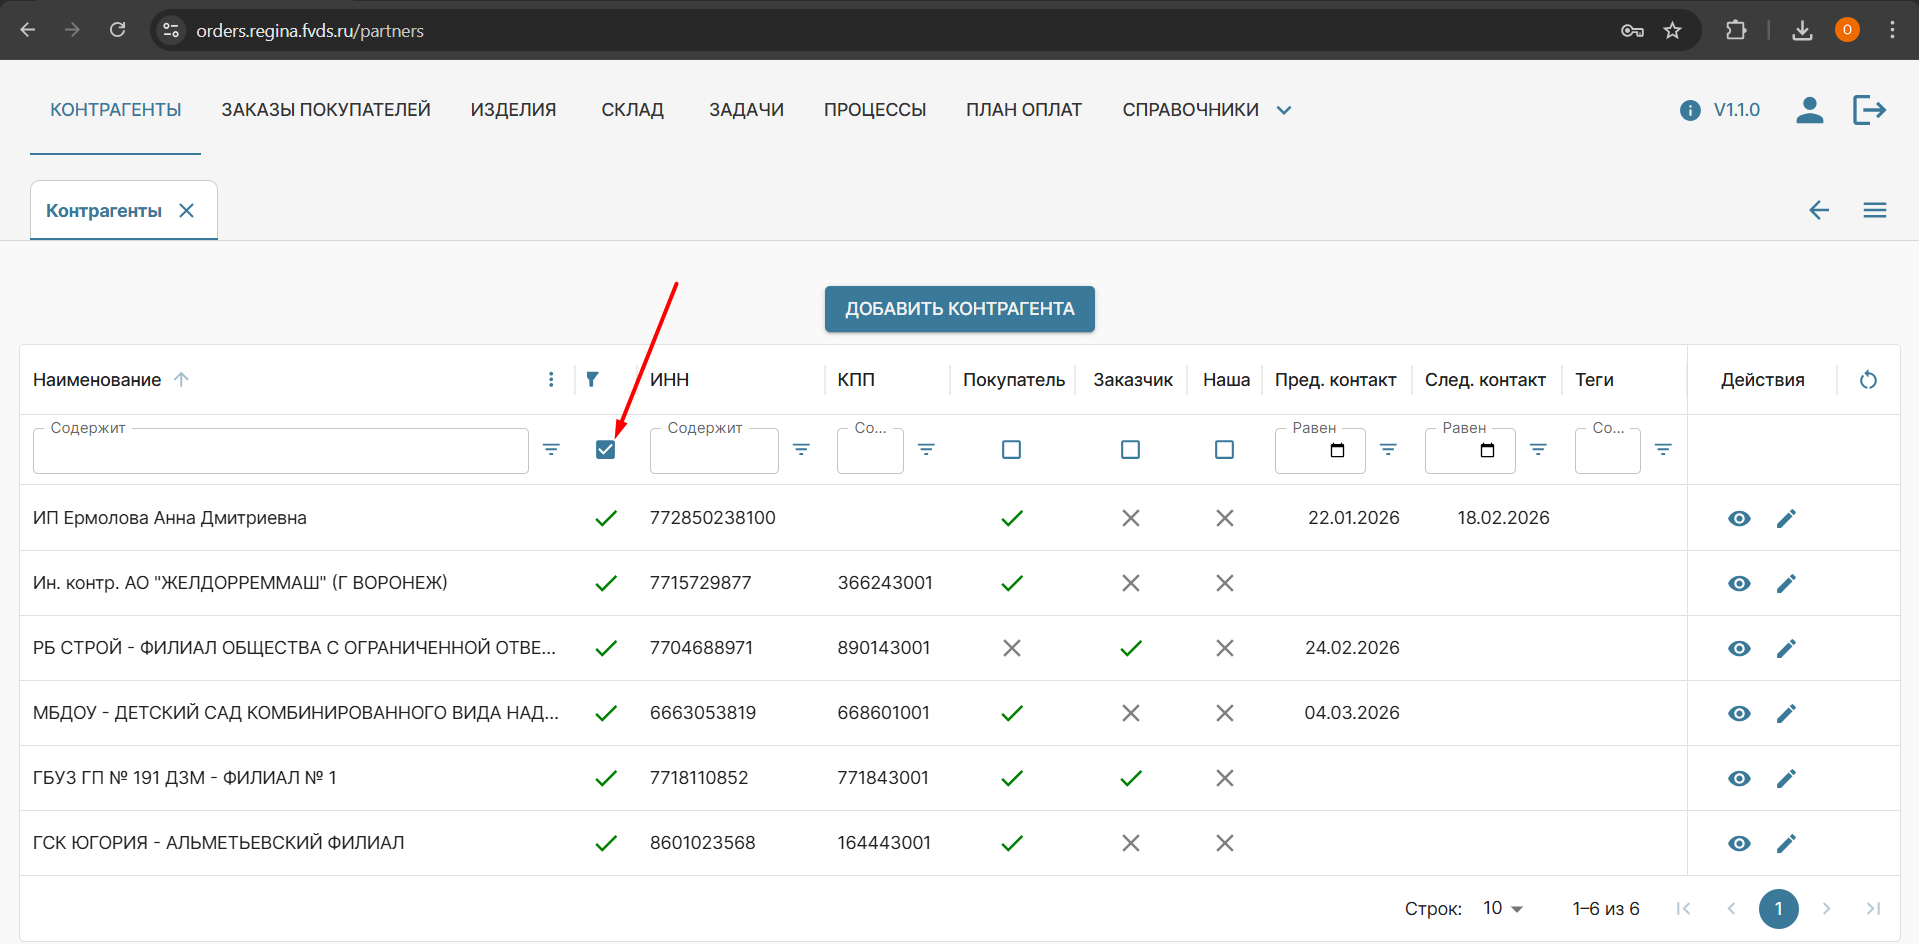This screenshot has width=1919, height=944.
Task: Open ИНН filter operator options
Action: click(801, 450)
